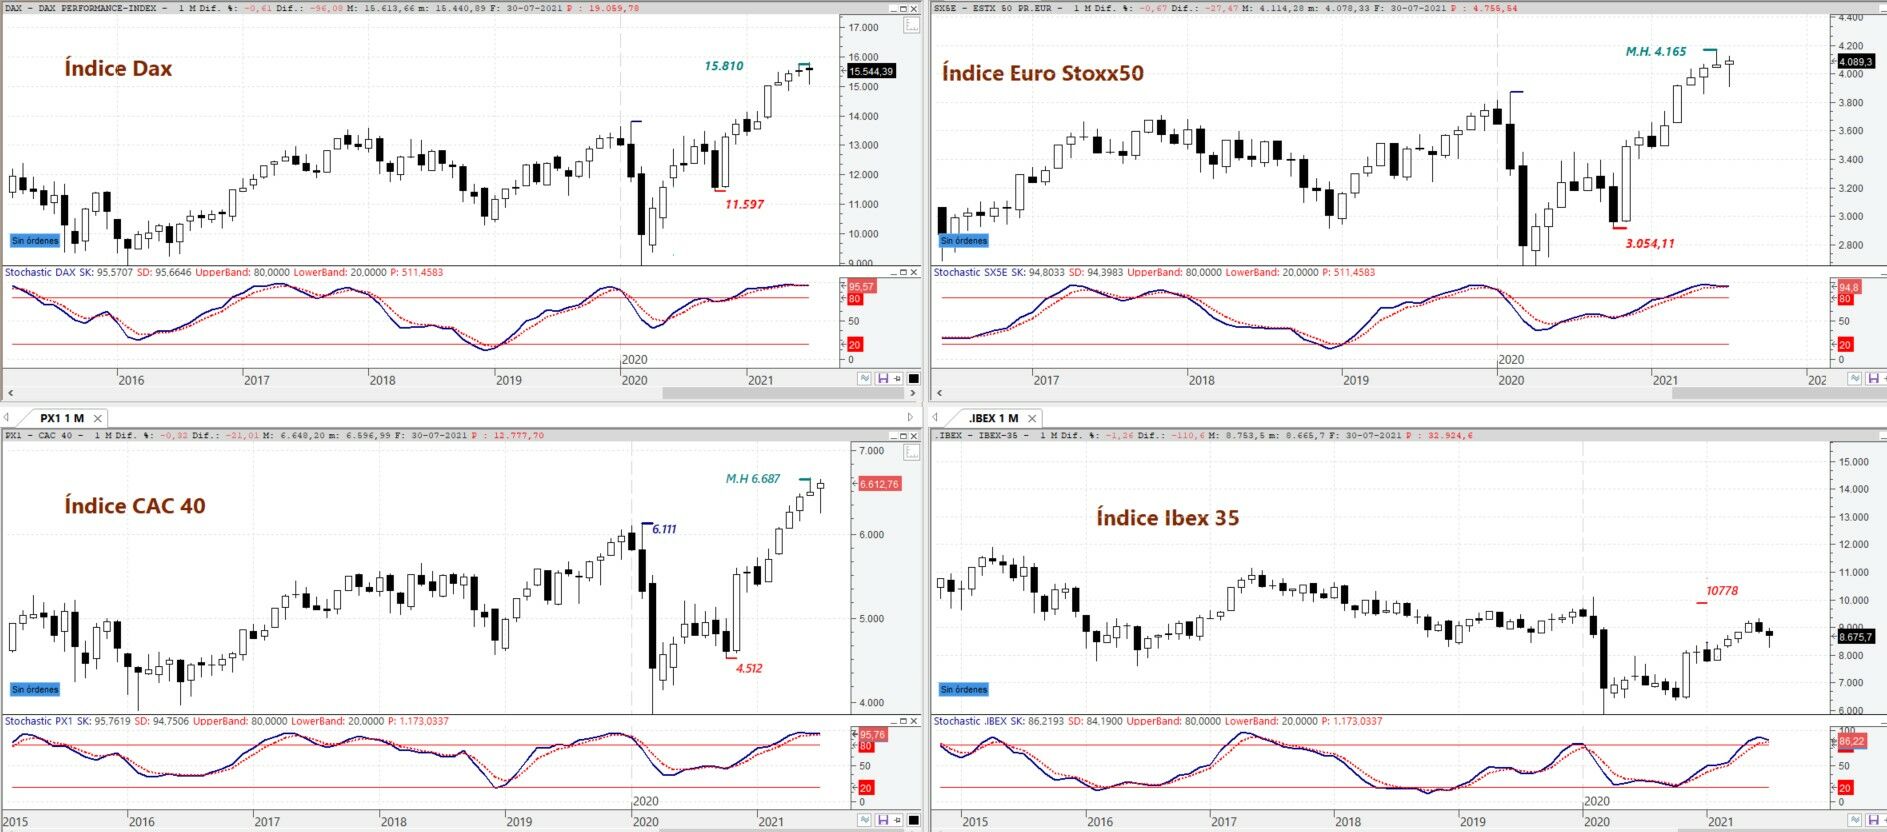Click the Sin órdenes badge in the Euro Stoxx50 chart
The height and width of the screenshot is (832, 1887).
point(964,241)
